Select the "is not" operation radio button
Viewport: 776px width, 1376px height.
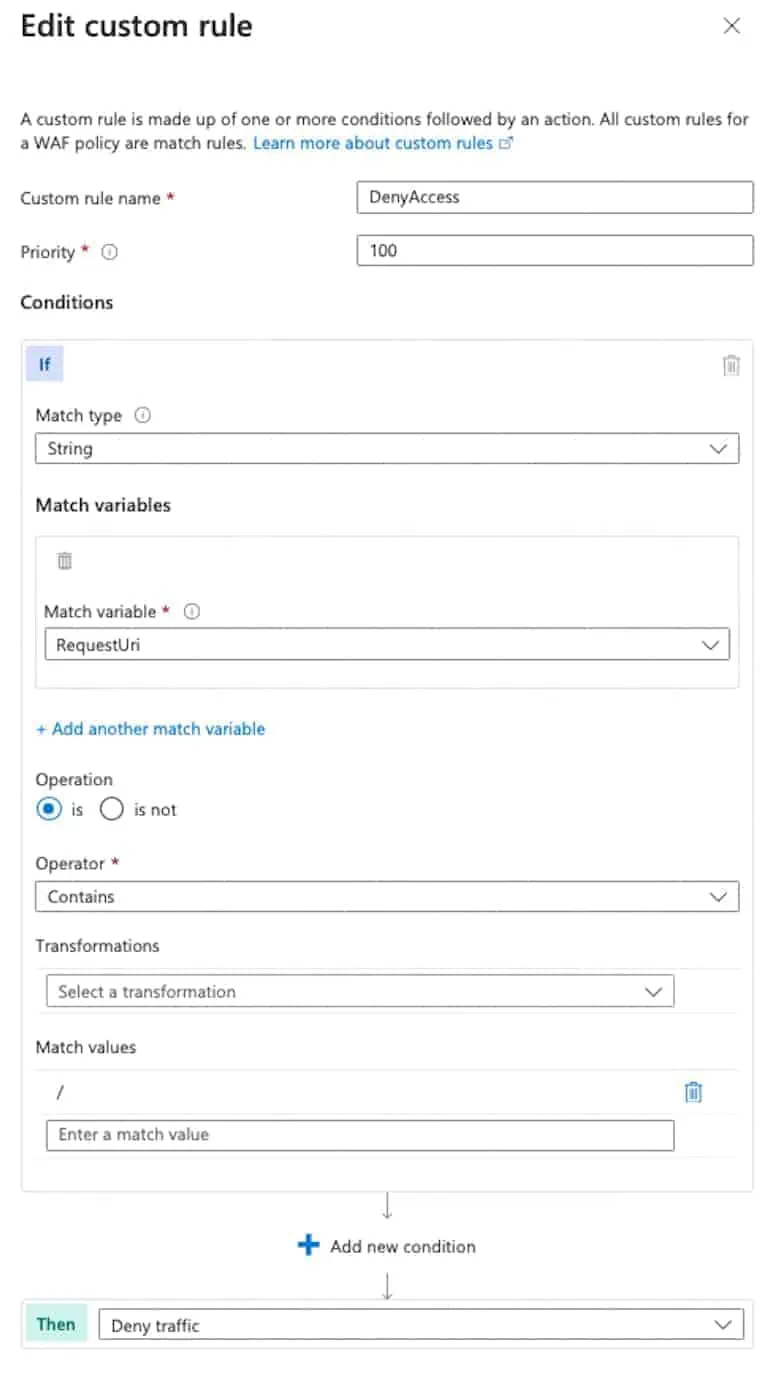pyautogui.click(x=112, y=809)
